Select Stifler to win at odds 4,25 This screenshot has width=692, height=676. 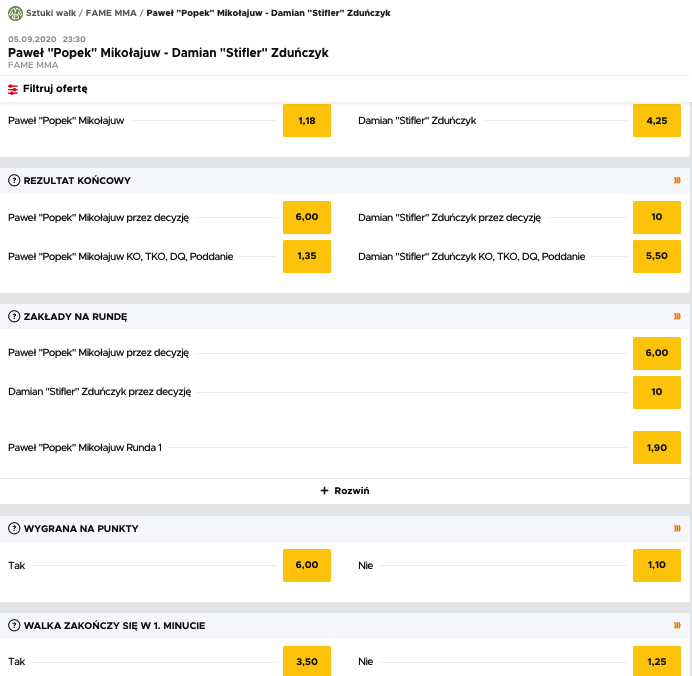(657, 121)
